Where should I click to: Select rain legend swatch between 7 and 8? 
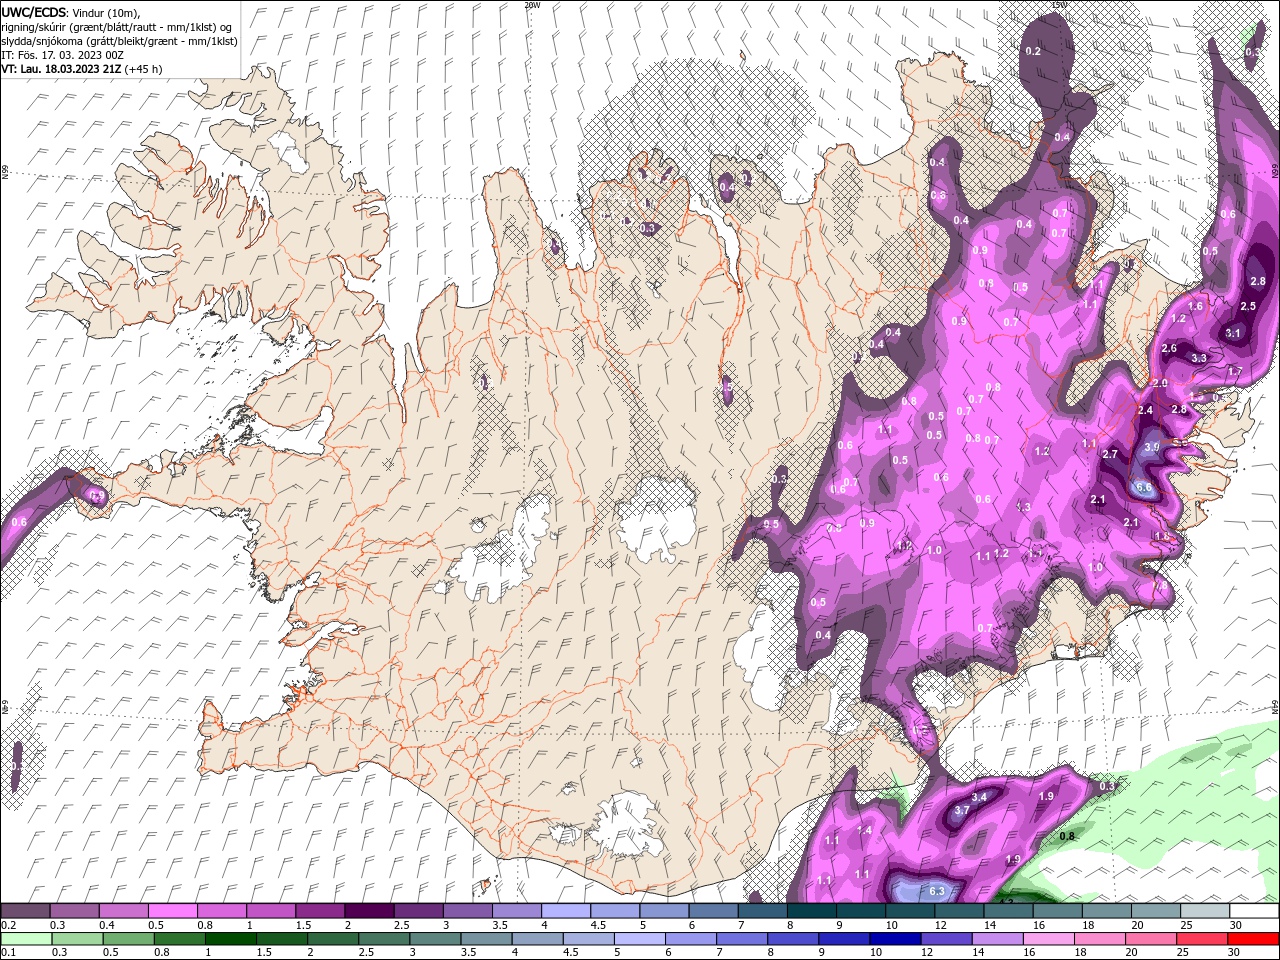(x=741, y=938)
